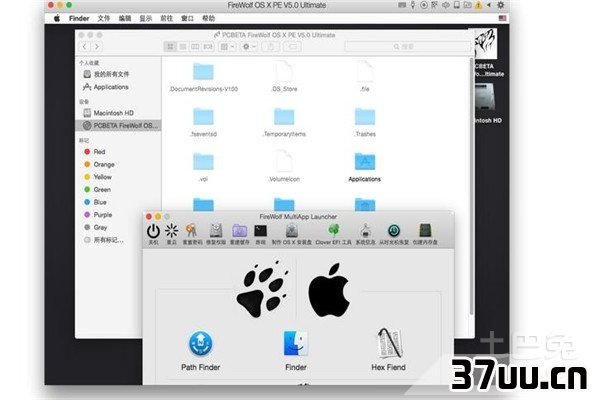
Task: Select the .TemporaryItems folder
Action: [x=284, y=117]
